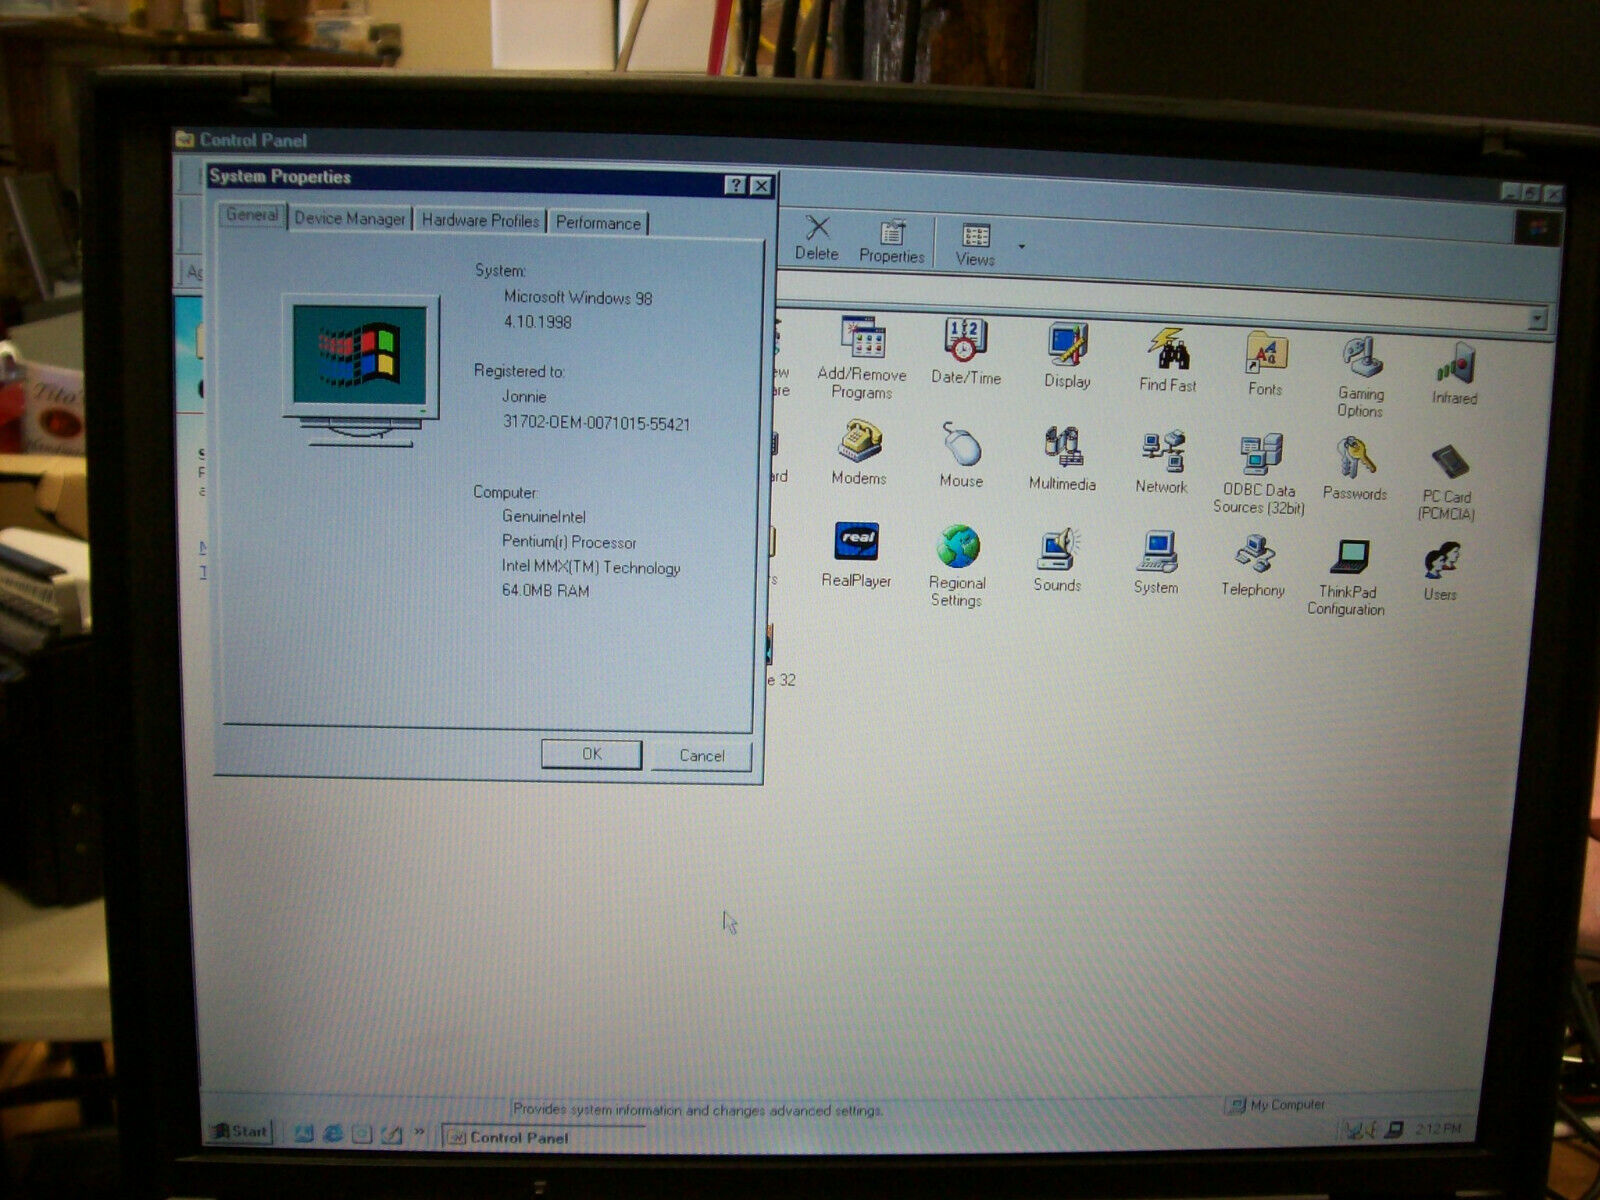Open the Users icon
The height and width of the screenshot is (1200, 1600).
tap(1441, 571)
